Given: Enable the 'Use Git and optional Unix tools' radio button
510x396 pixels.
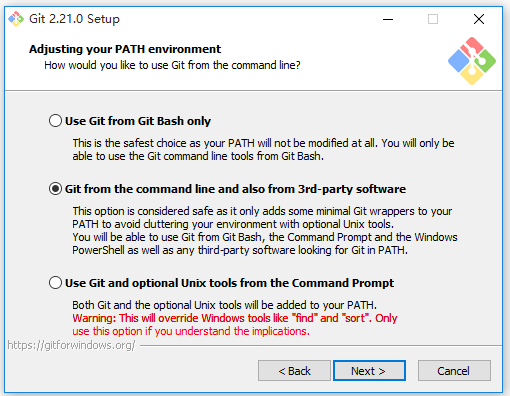Looking at the screenshot, I should tap(55, 283).
